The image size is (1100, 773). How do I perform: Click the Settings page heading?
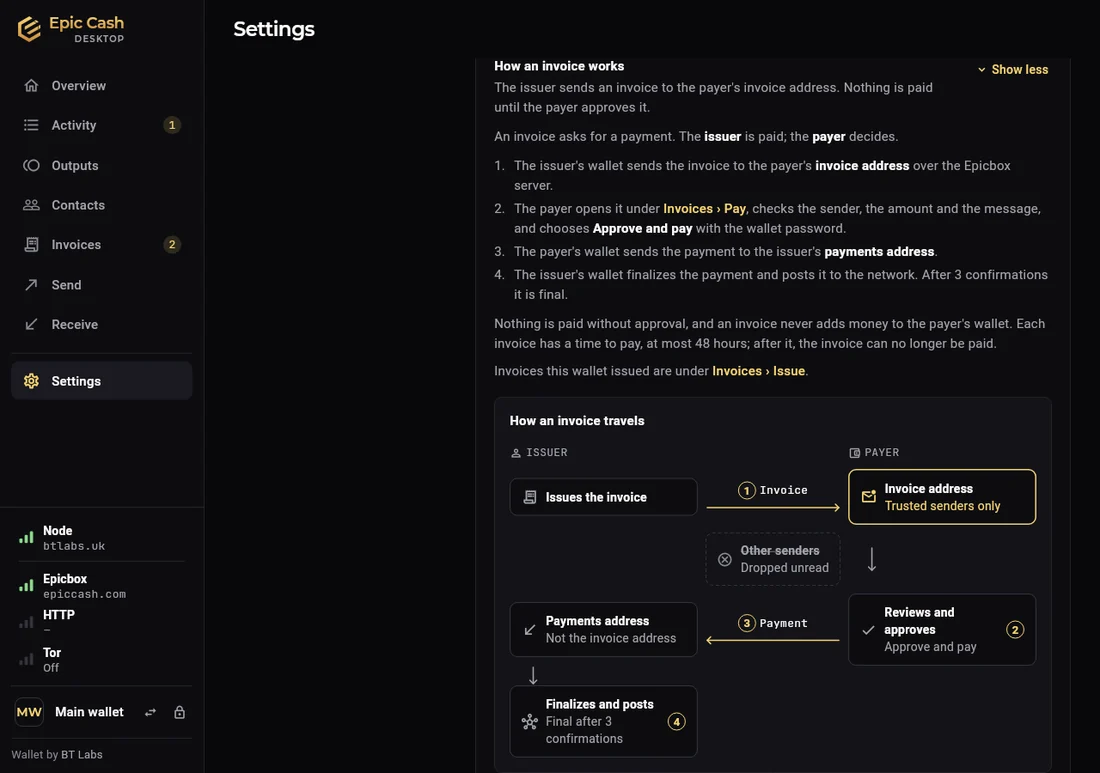click(274, 29)
